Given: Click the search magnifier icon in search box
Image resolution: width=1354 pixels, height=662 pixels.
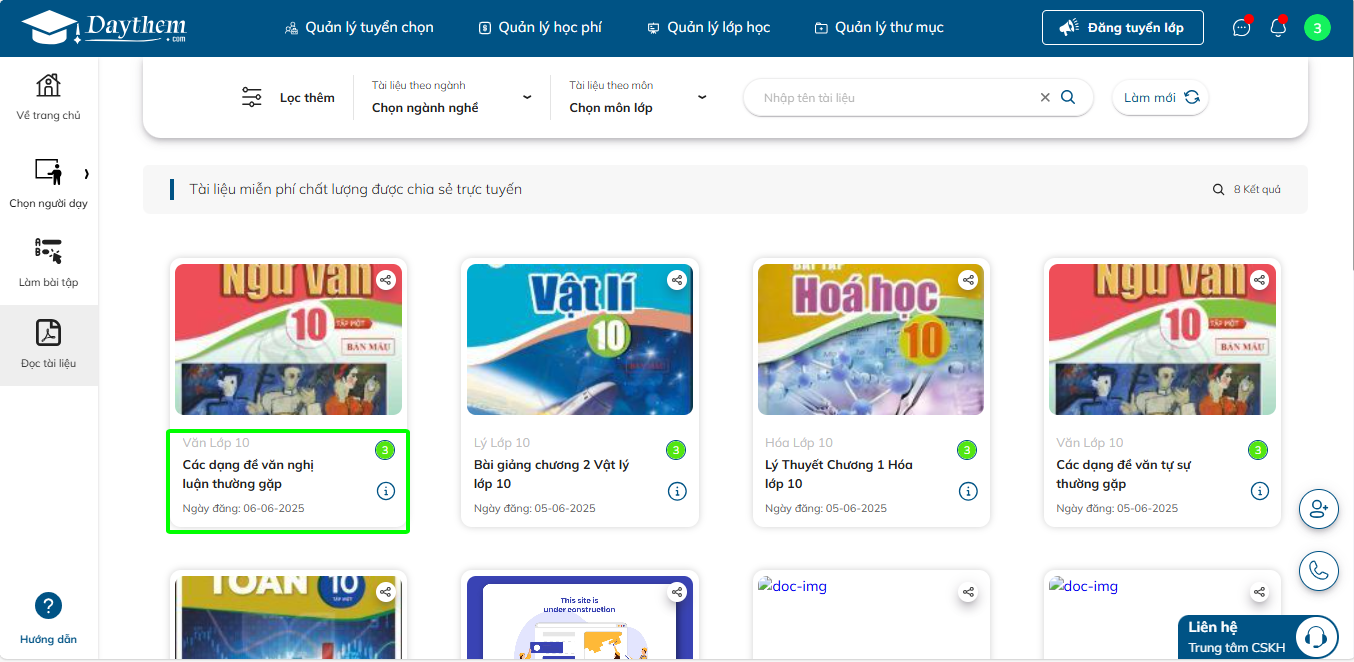Looking at the screenshot, I should click(1068, 97).
